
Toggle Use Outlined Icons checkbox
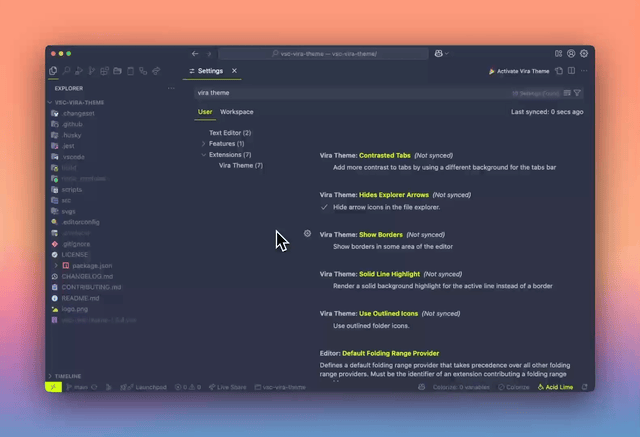[324, 326]
